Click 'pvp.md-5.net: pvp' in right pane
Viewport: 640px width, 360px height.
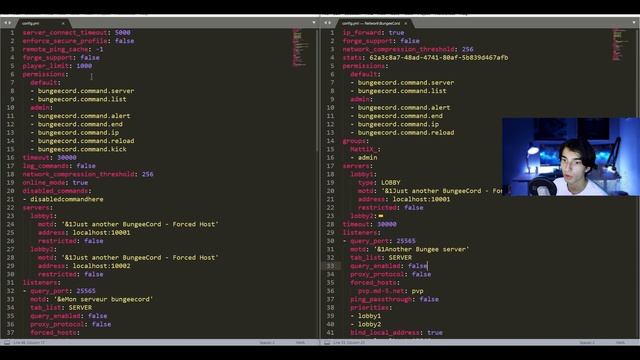(x=391, y=291)
